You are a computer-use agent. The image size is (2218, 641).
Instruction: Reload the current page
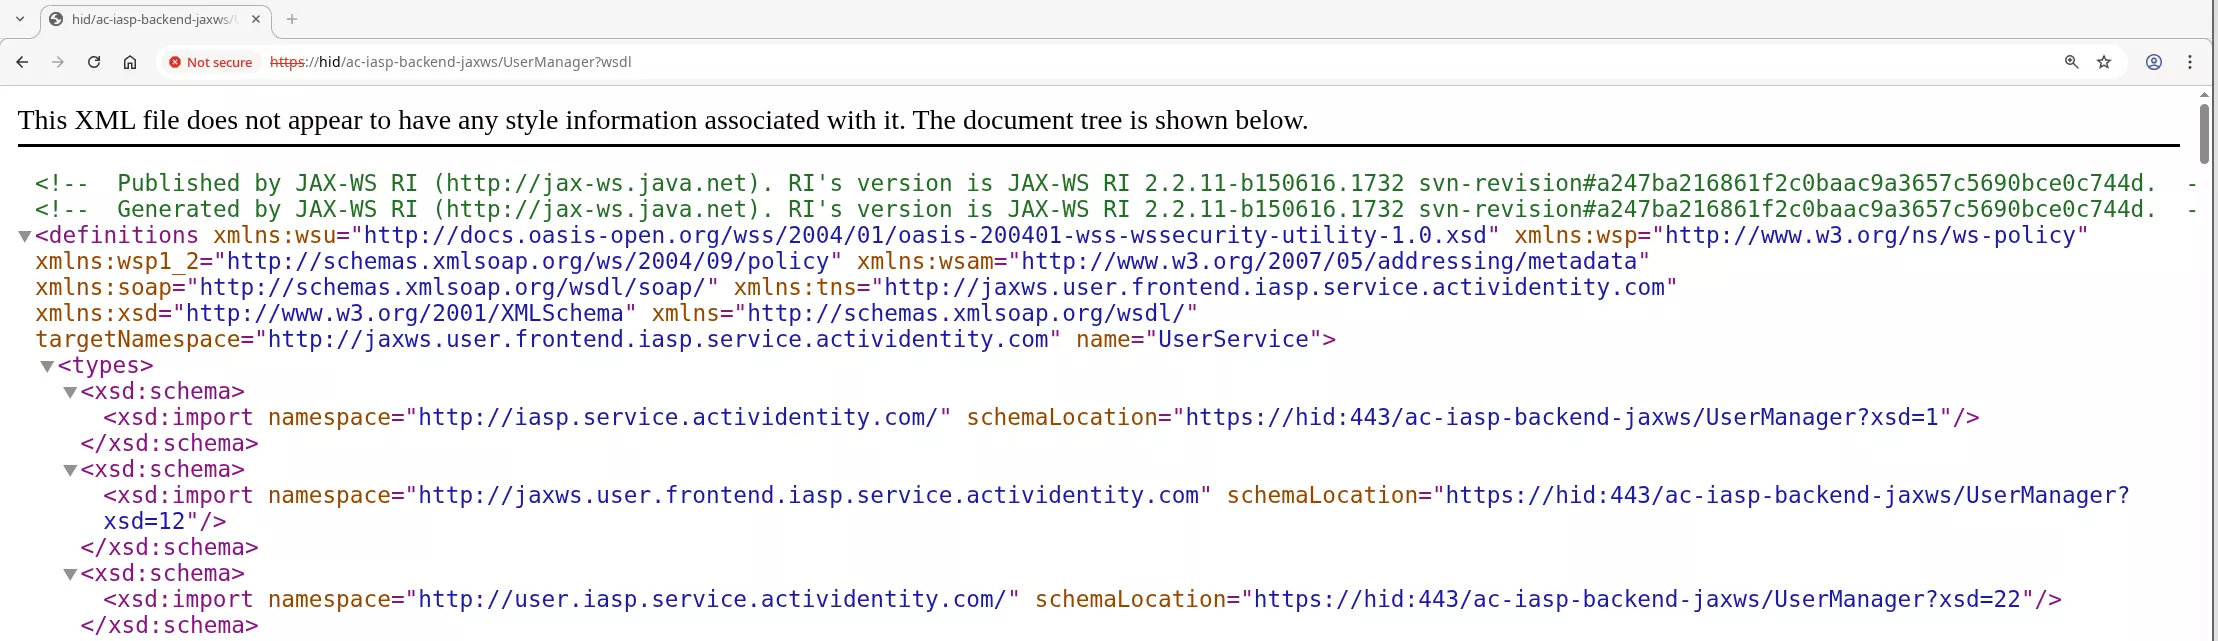point(94,62)
